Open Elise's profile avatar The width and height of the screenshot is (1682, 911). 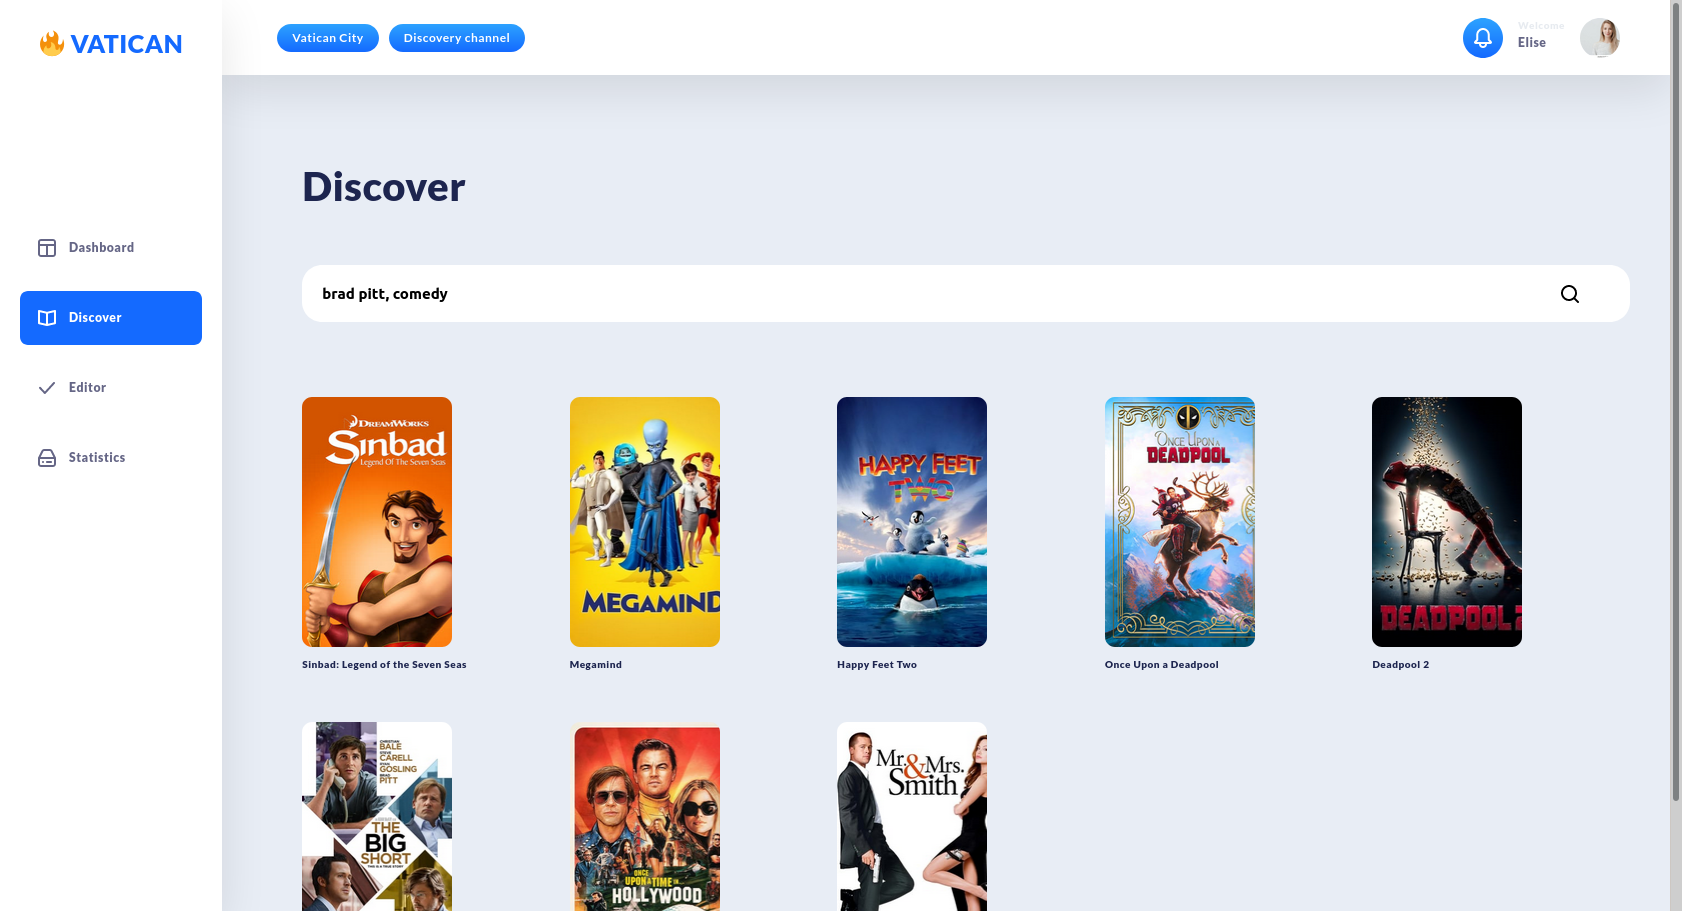click(x=1600, y=38)
